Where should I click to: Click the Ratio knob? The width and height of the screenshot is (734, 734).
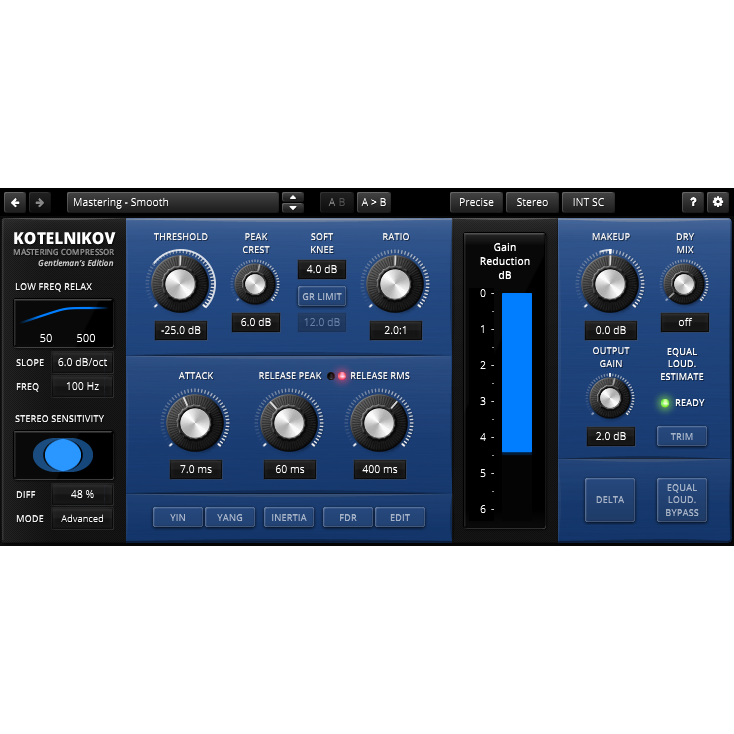click(x=395, y=283)
